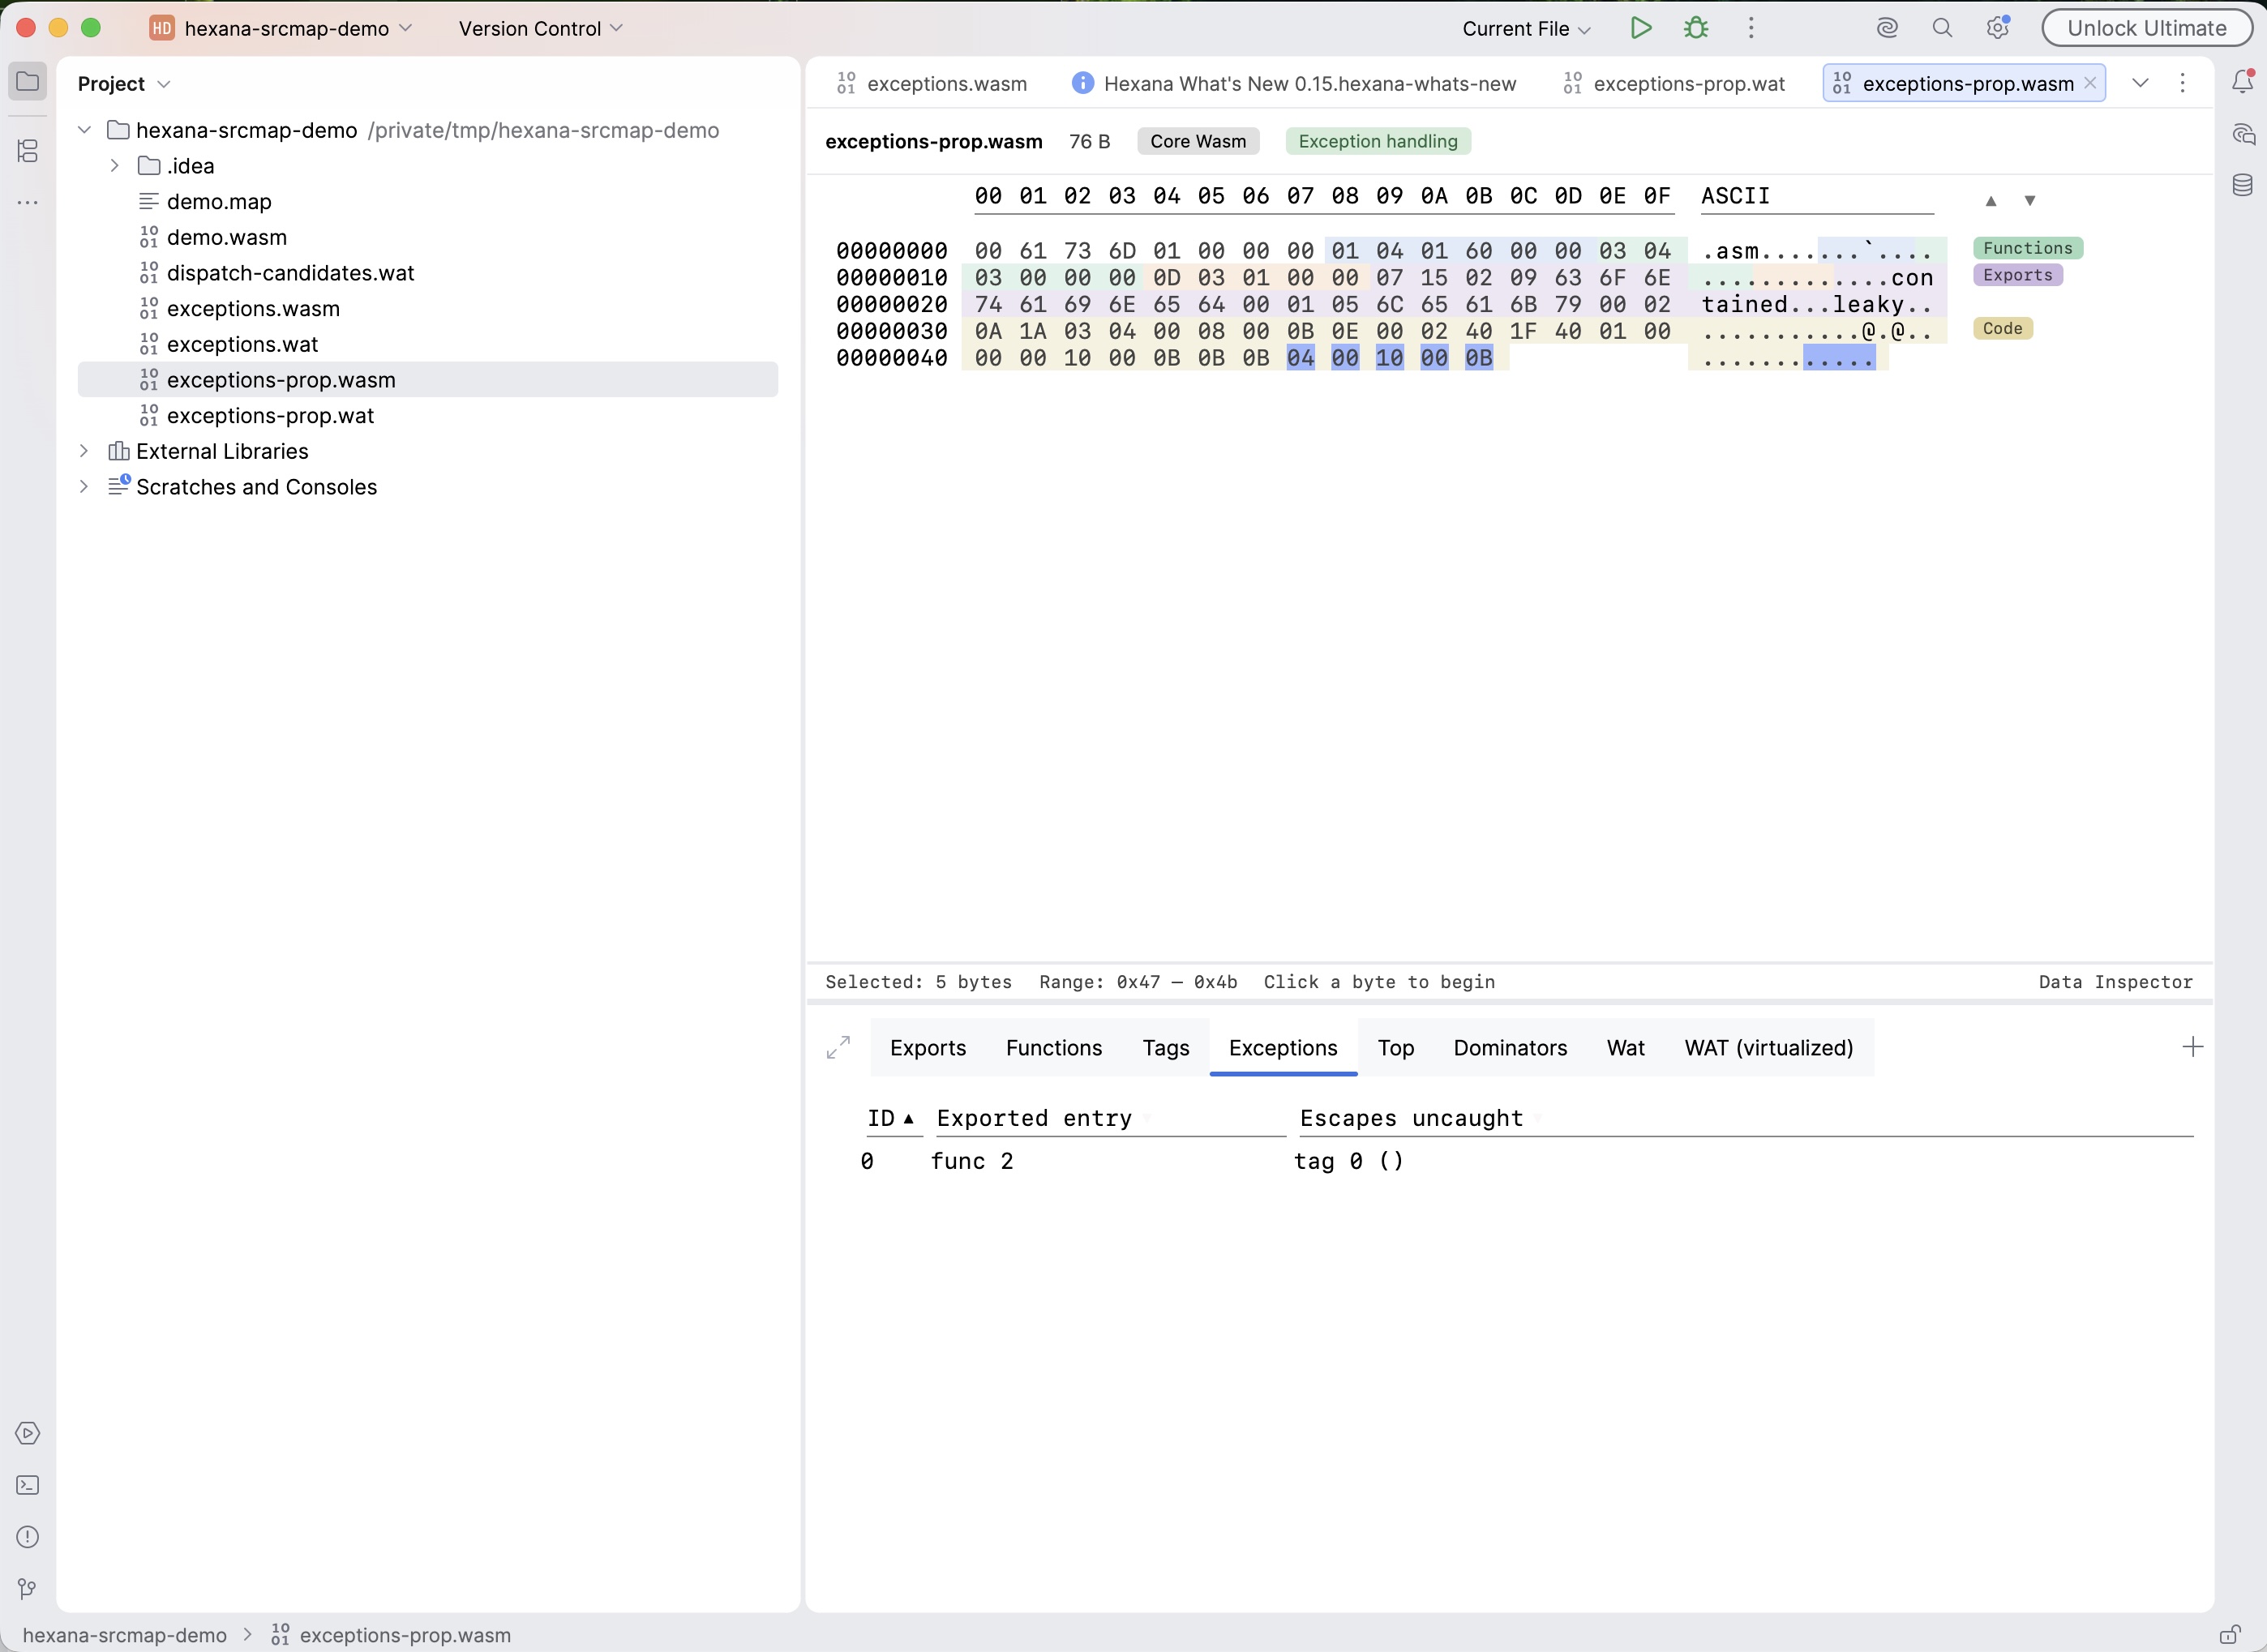Debug the current file
2267x1652 pixels.
1696,28
